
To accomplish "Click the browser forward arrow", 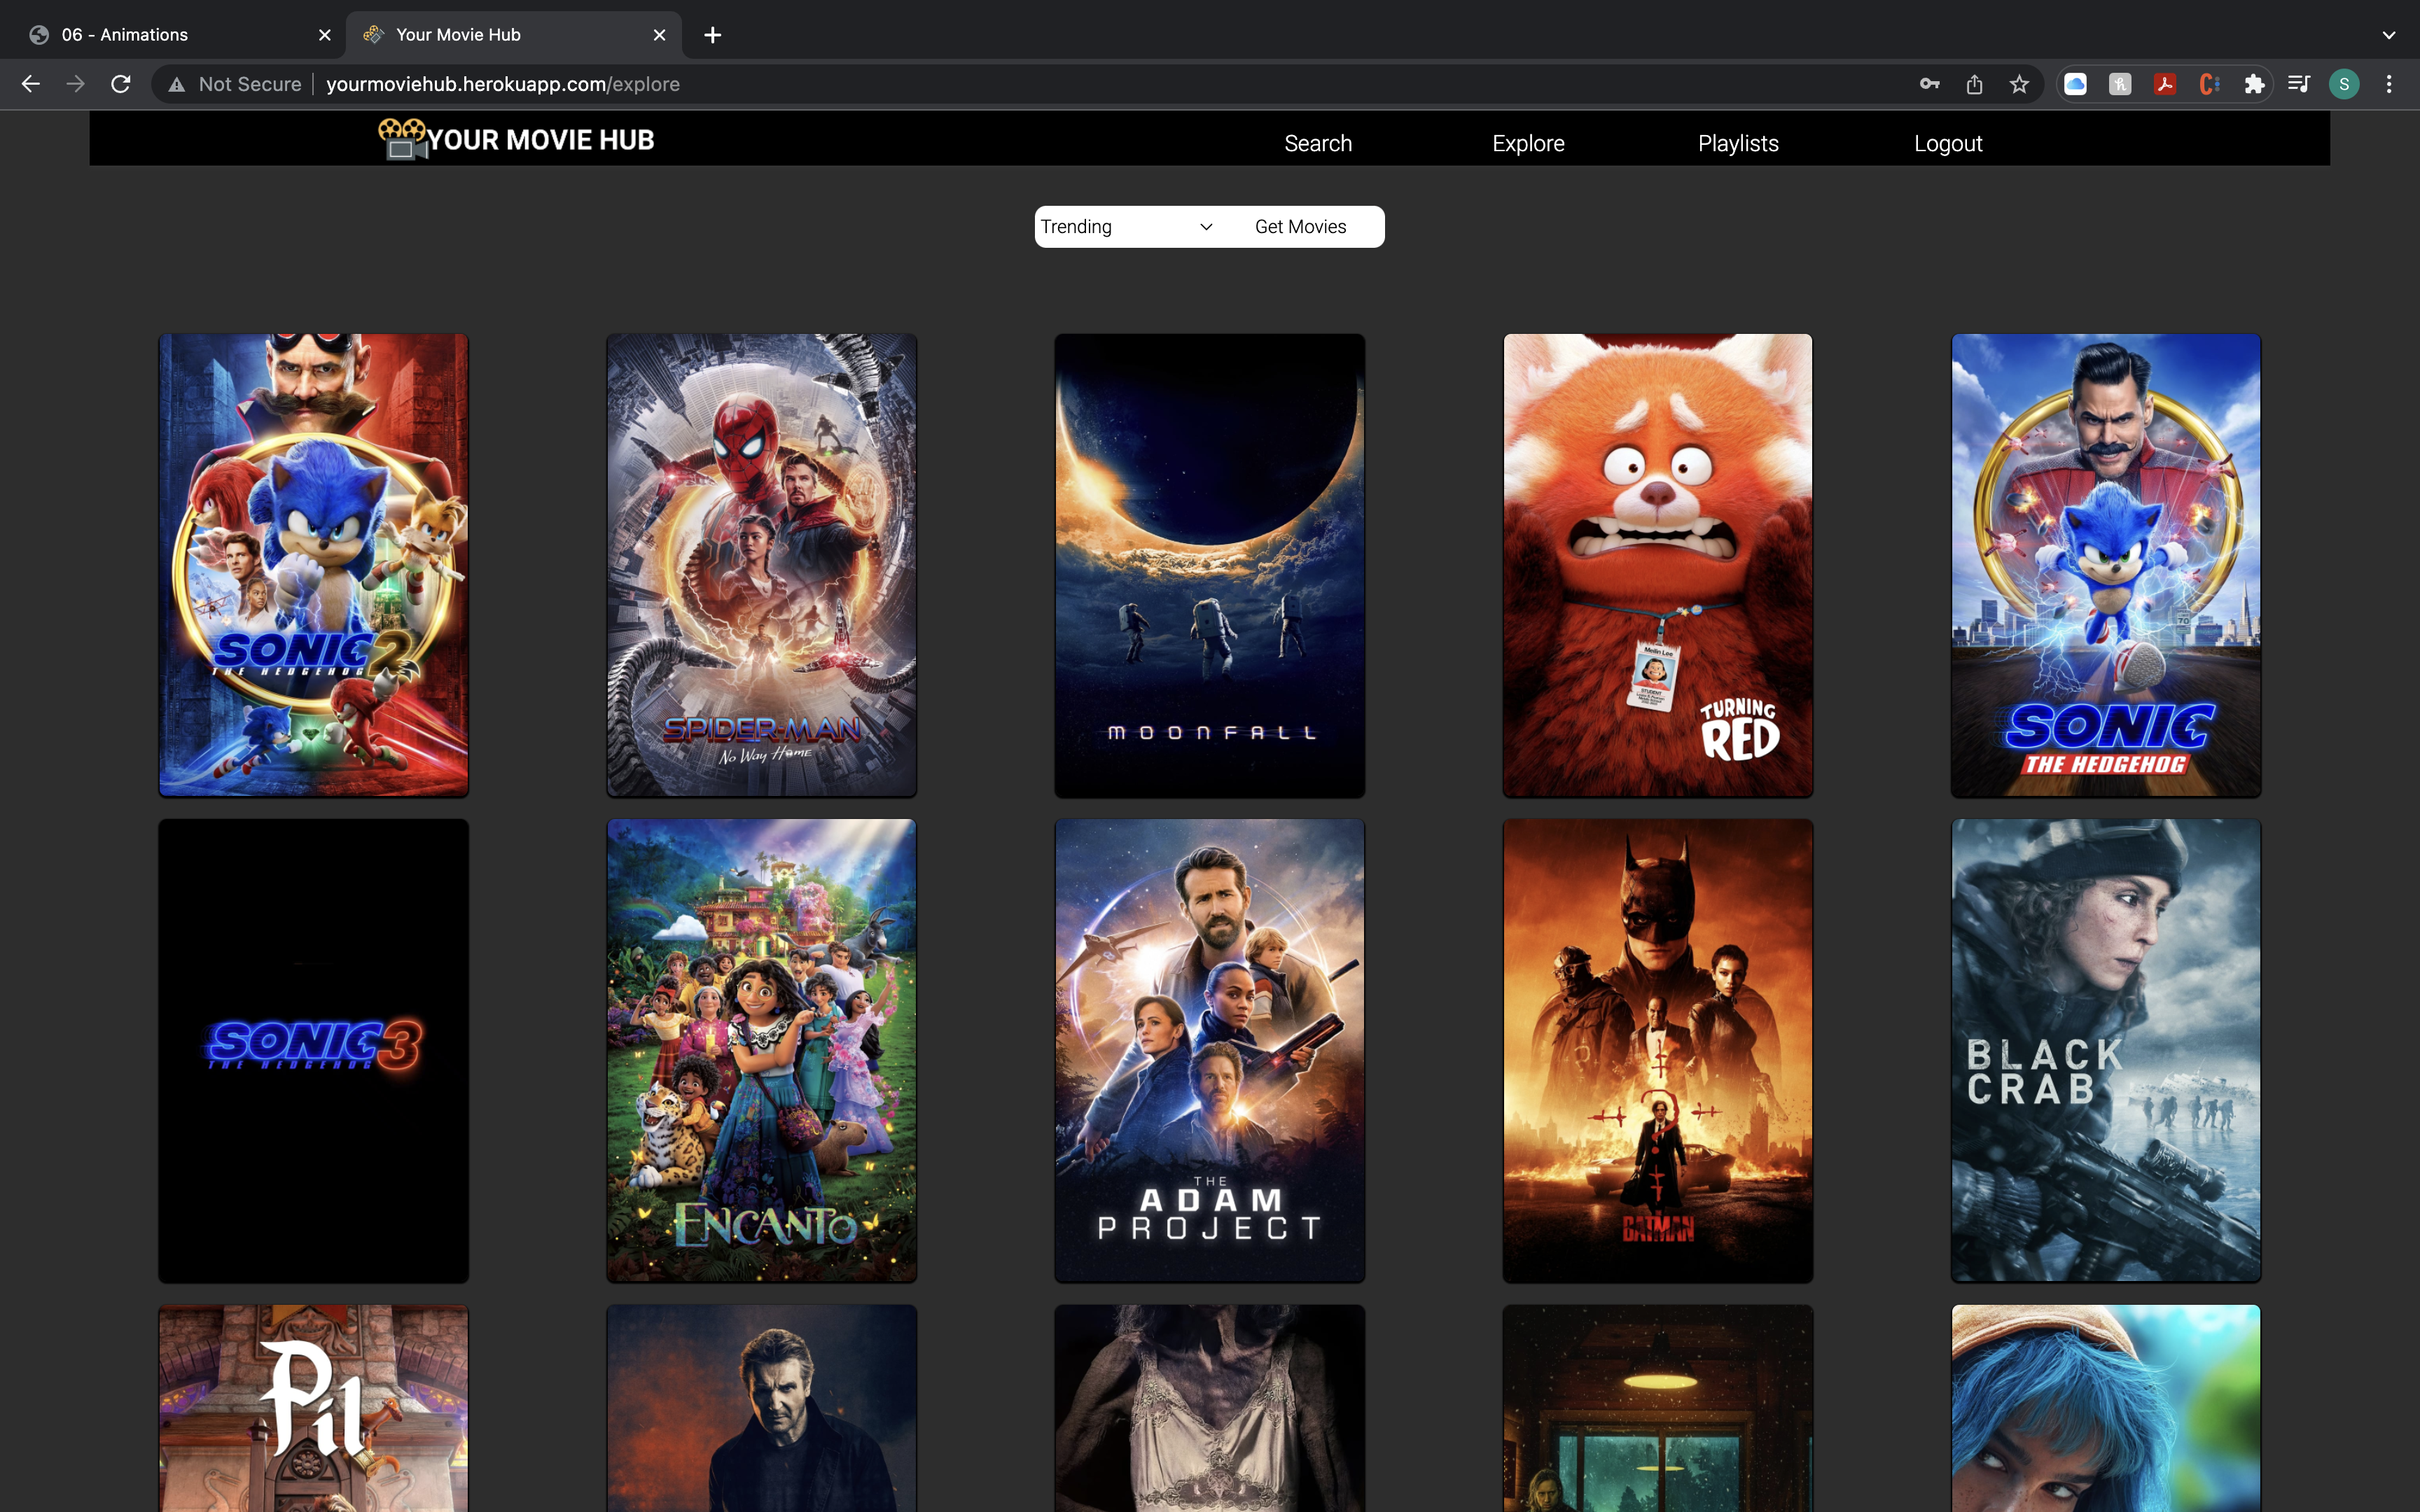I will 76,84.
